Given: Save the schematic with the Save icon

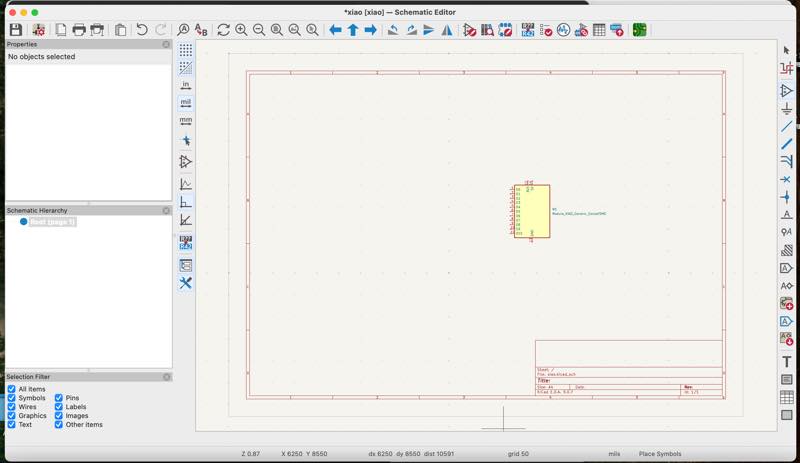Looking at the screenshot, I should pos(16,30).
